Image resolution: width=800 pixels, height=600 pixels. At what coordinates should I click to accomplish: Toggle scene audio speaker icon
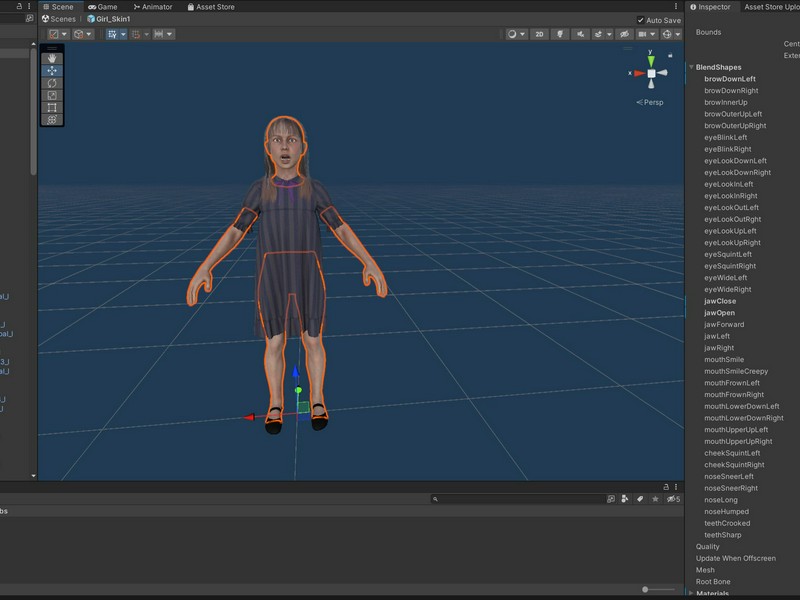(x=580, y=34)
